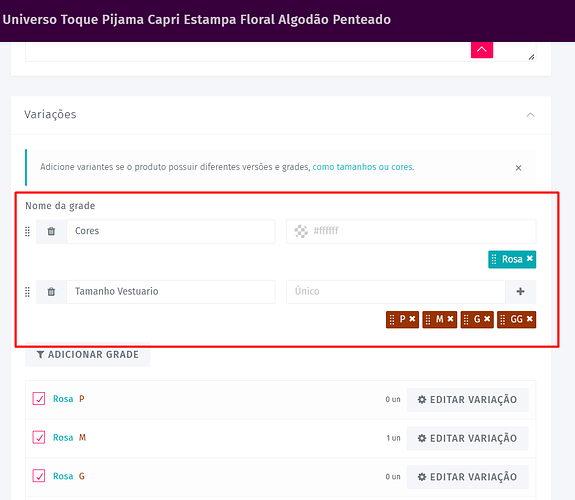Click the ADICIONAR GRADE button
The image size is (575, 500).
click(x=88, y=354)
